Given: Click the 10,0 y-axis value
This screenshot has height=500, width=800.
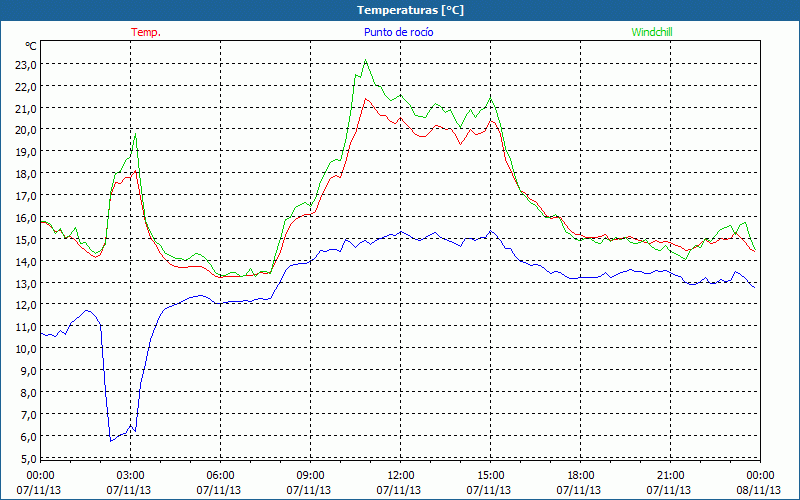Looking at the screenshot, I should (27, 349).
